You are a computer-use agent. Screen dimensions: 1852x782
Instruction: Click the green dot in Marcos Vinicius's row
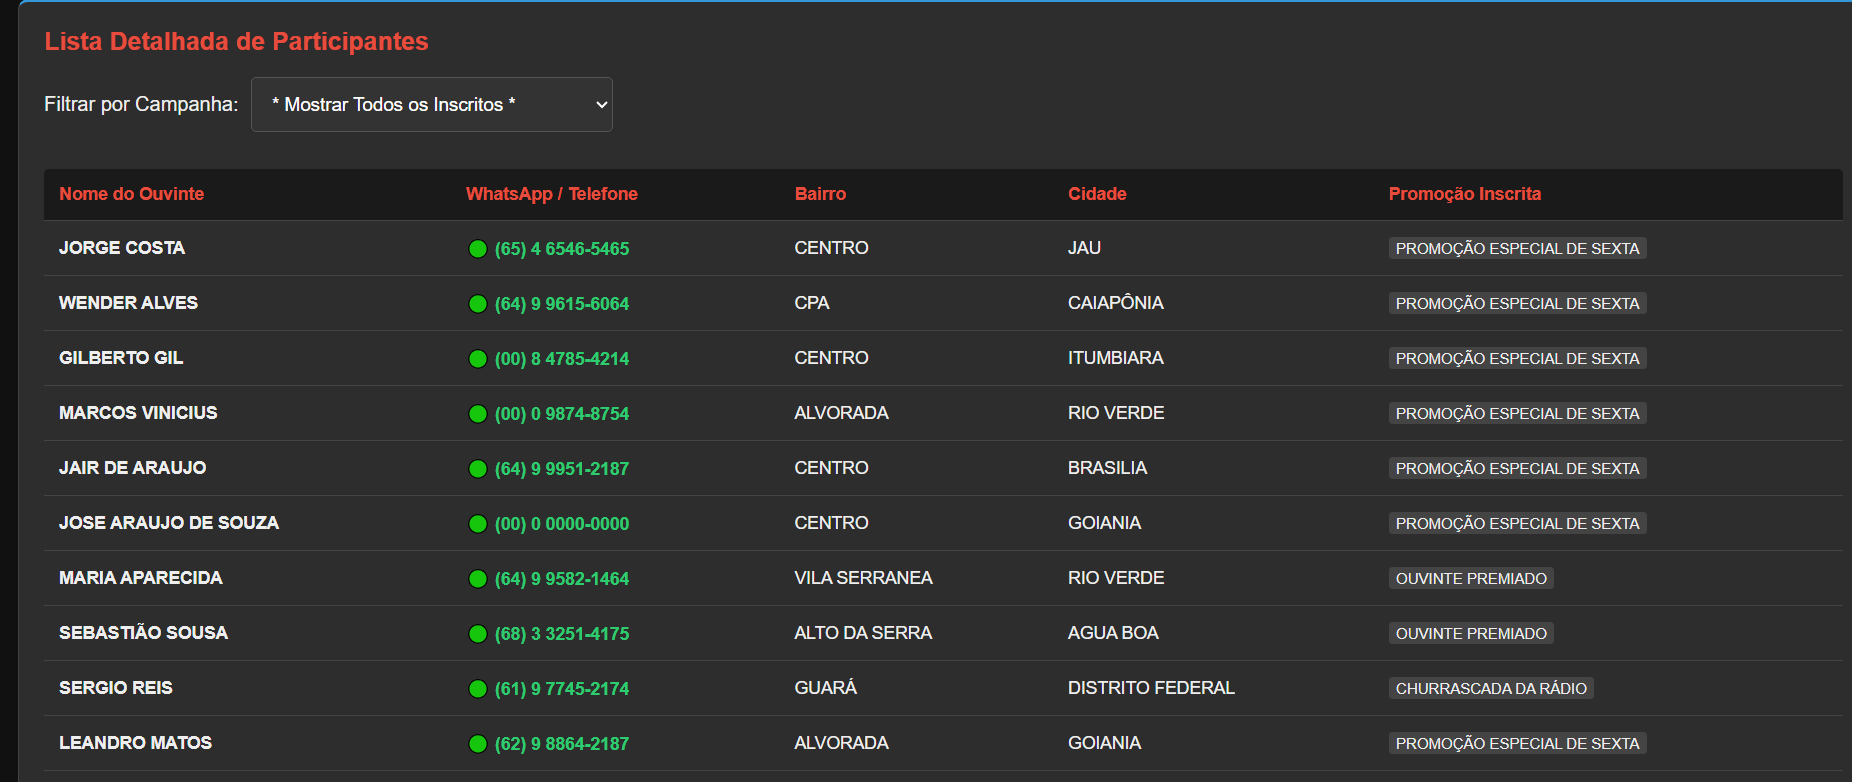point(478,414)
